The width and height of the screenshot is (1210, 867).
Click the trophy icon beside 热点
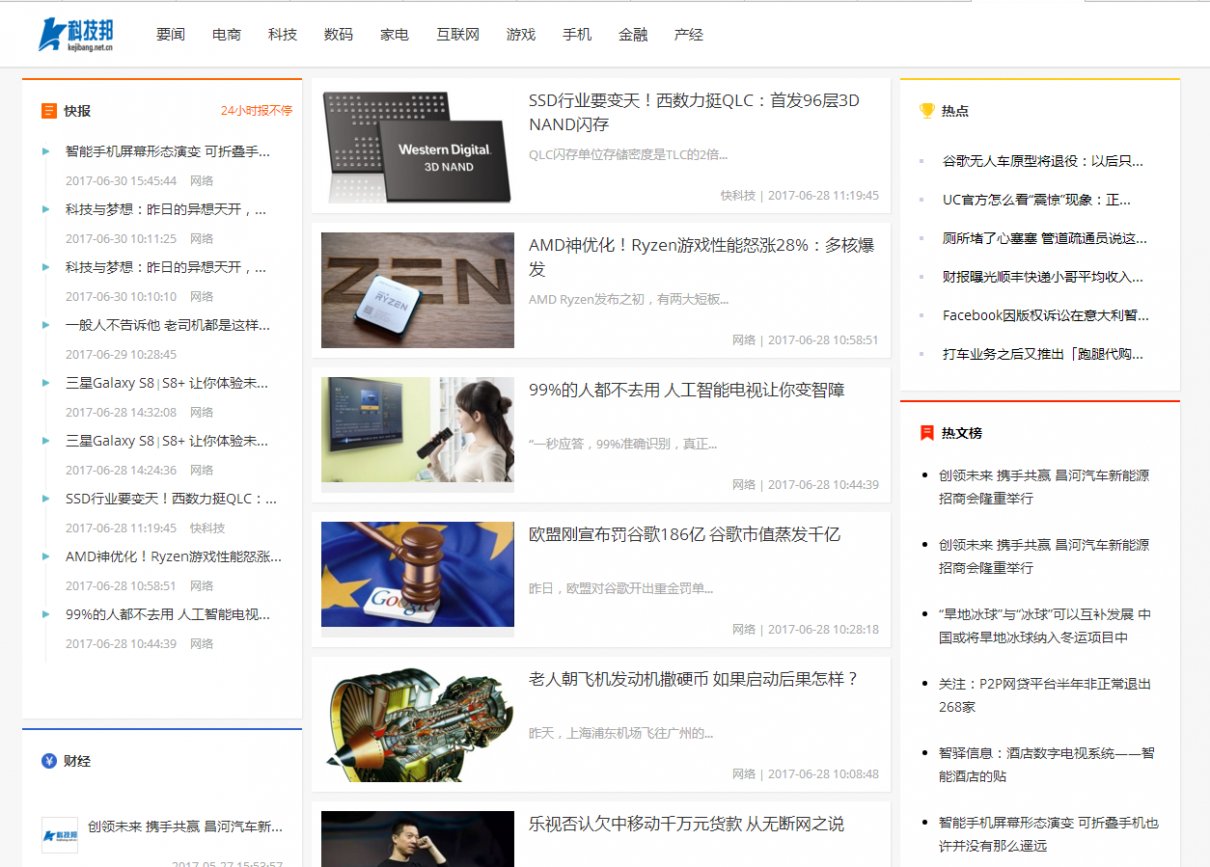(x=926, y=111)
